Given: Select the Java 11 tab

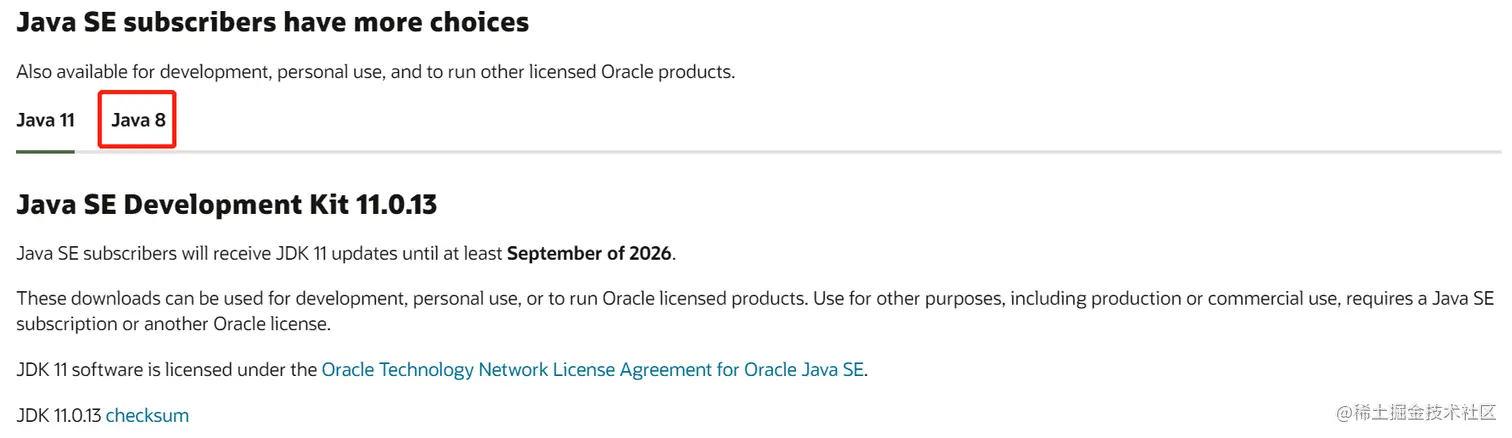Looking at the screenshot, I should 46,121.
